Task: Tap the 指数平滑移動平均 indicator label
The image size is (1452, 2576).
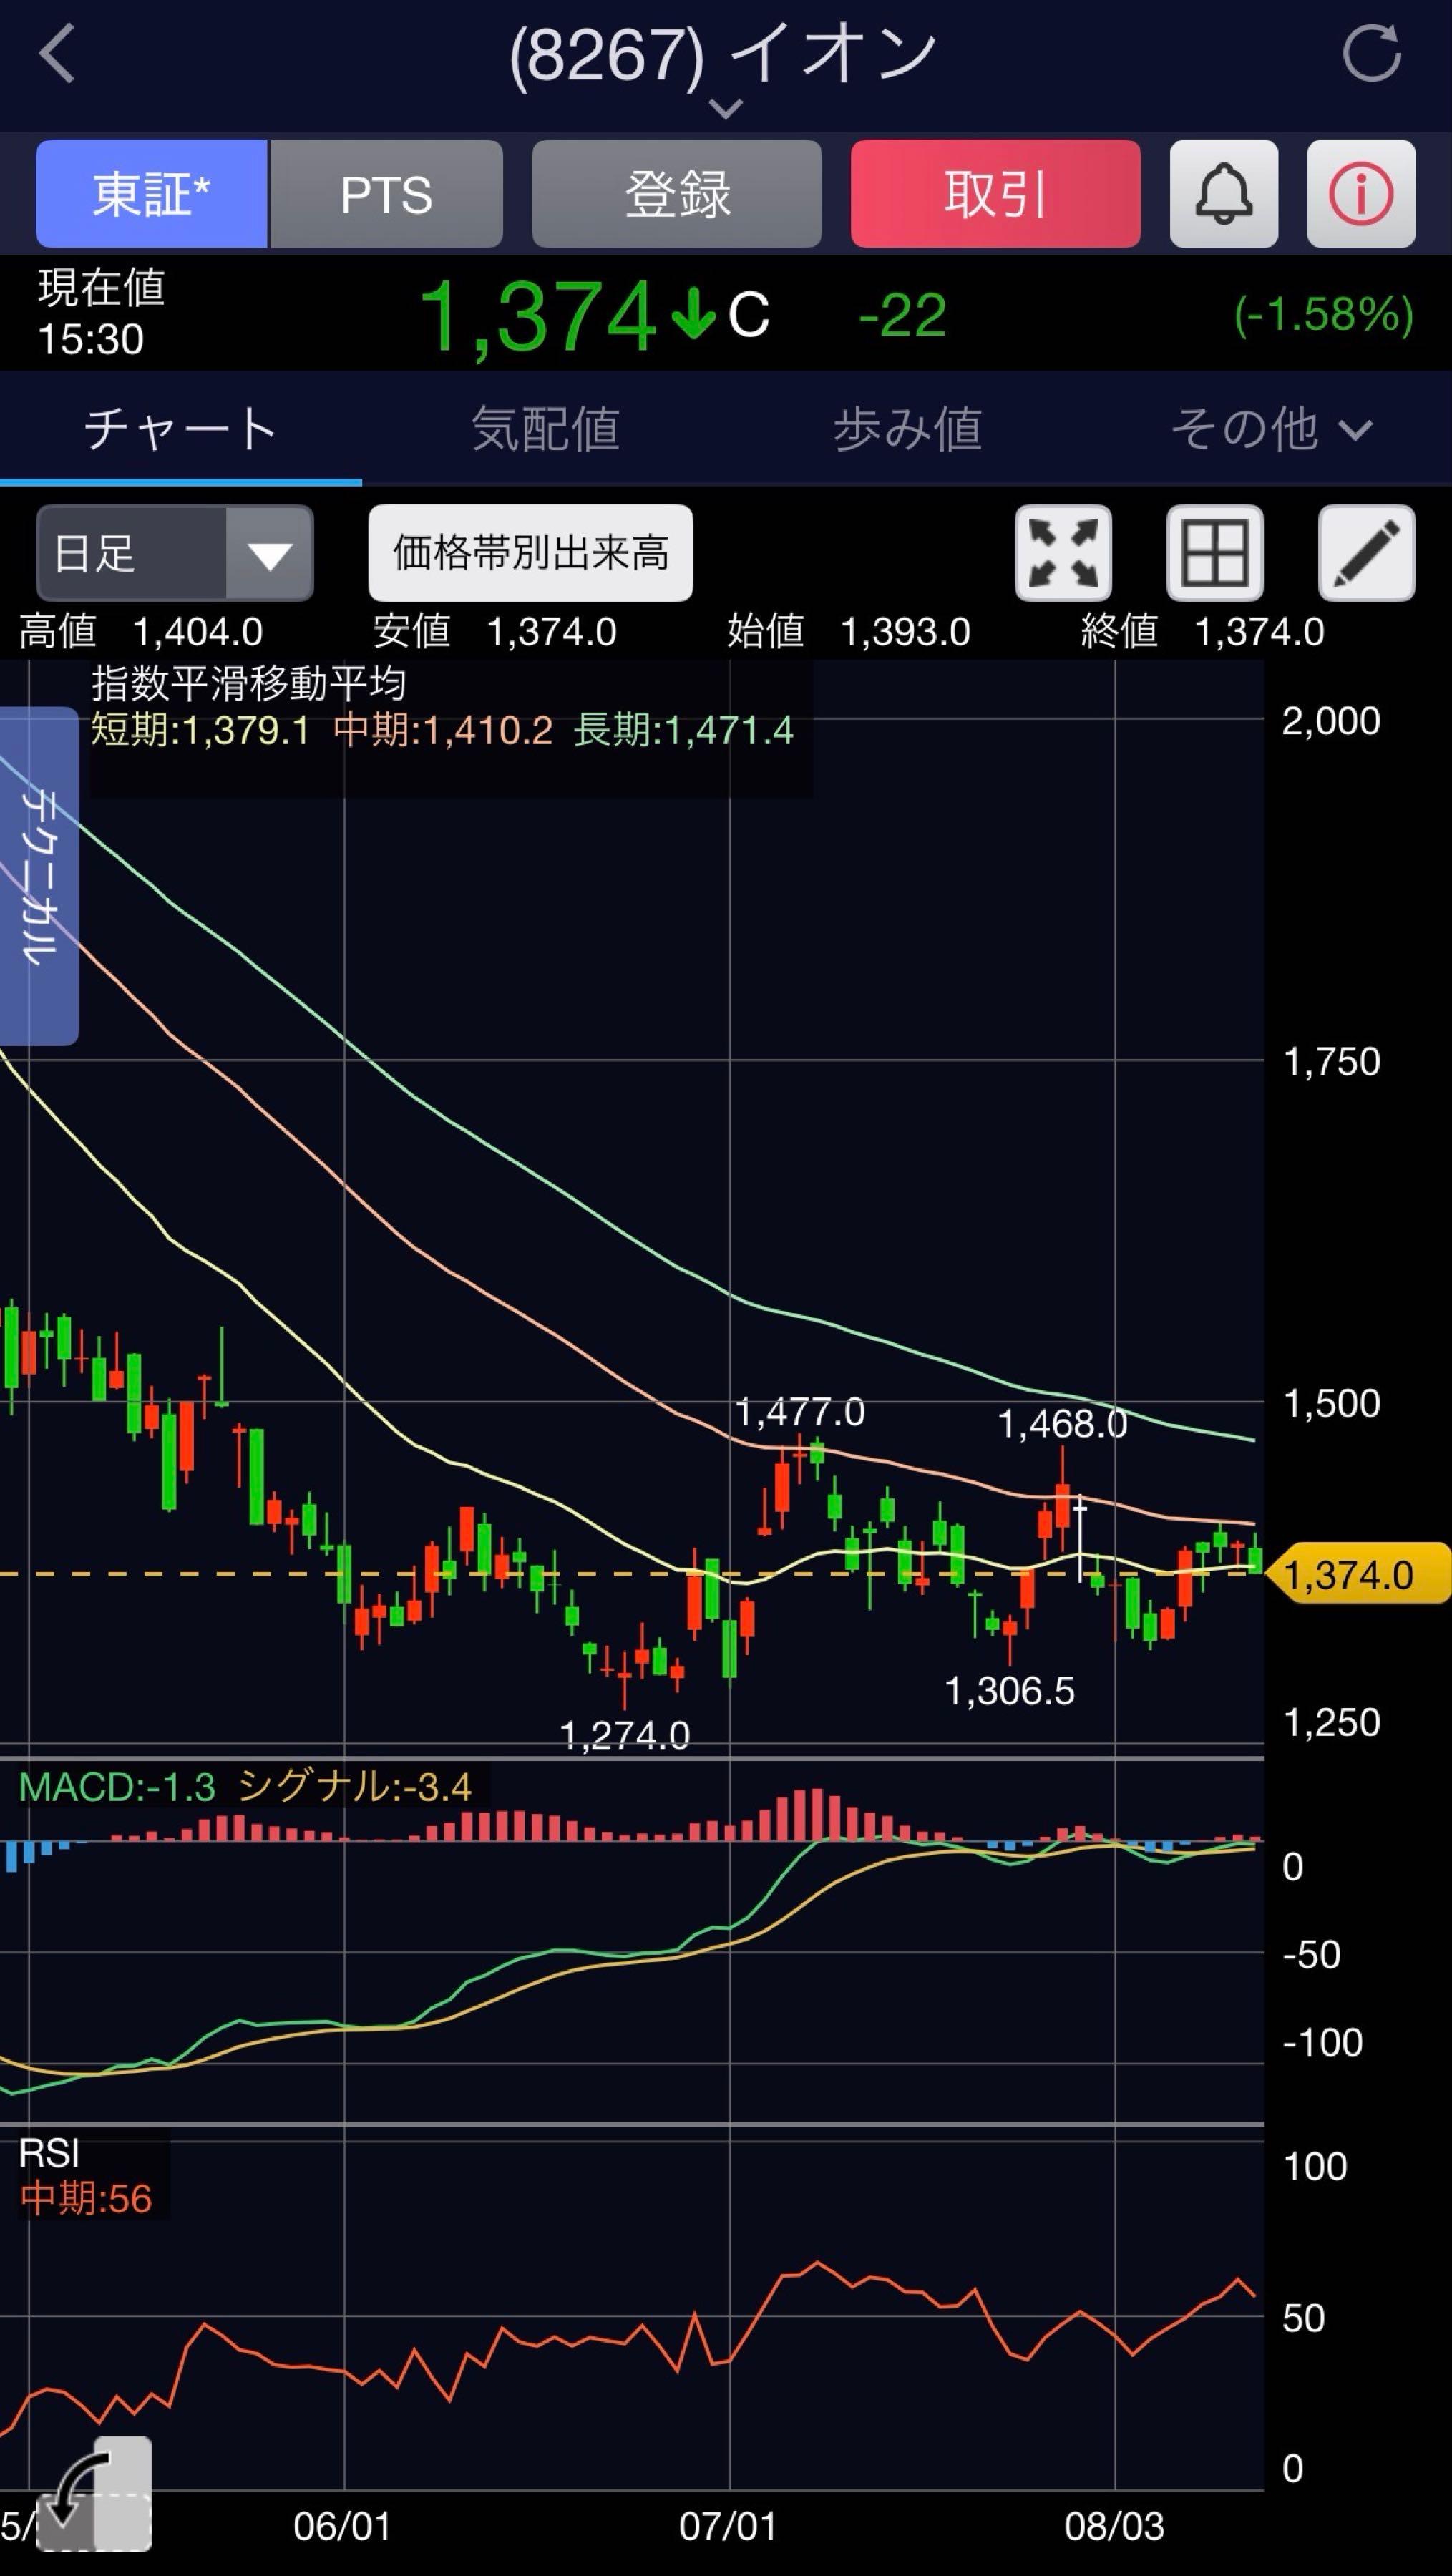Action: click(249, 684)
